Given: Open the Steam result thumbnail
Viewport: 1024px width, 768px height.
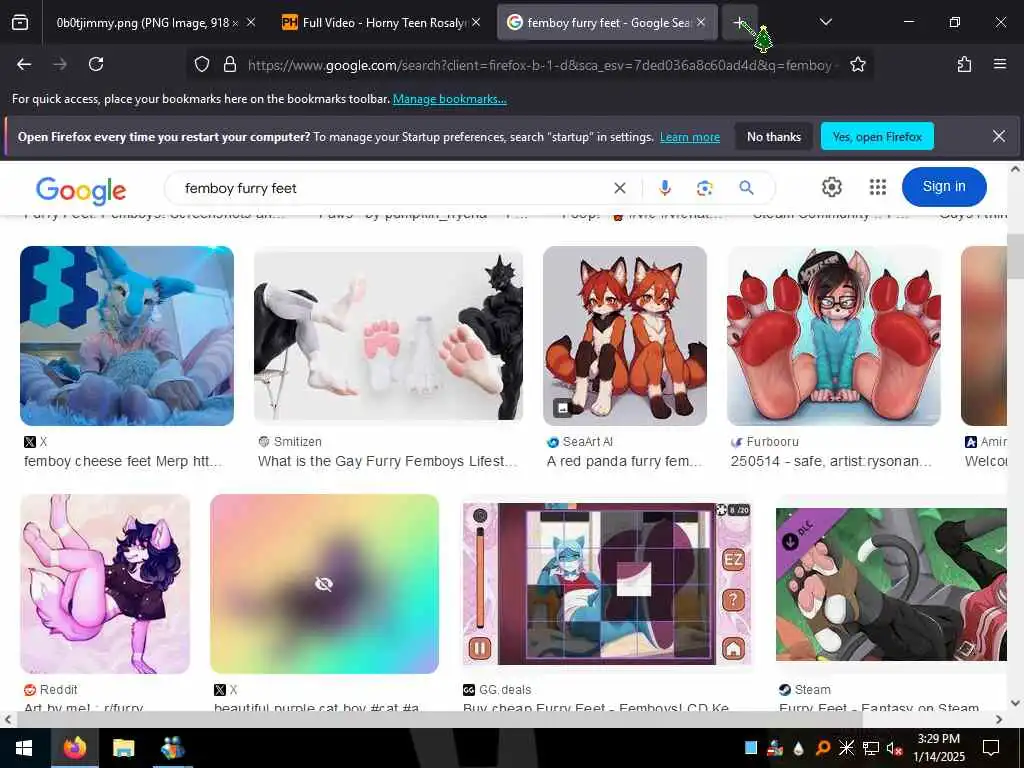Looking at the screenshot, I should (891, 584).
